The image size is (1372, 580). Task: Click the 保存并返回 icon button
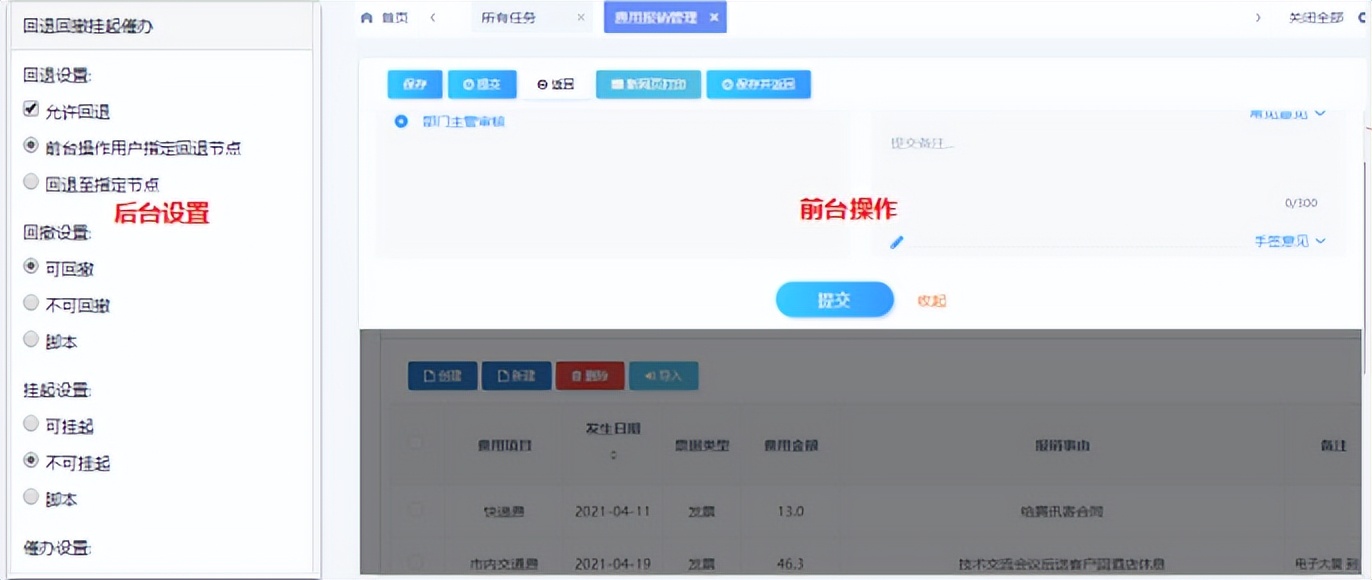click(x=760, y=84)
